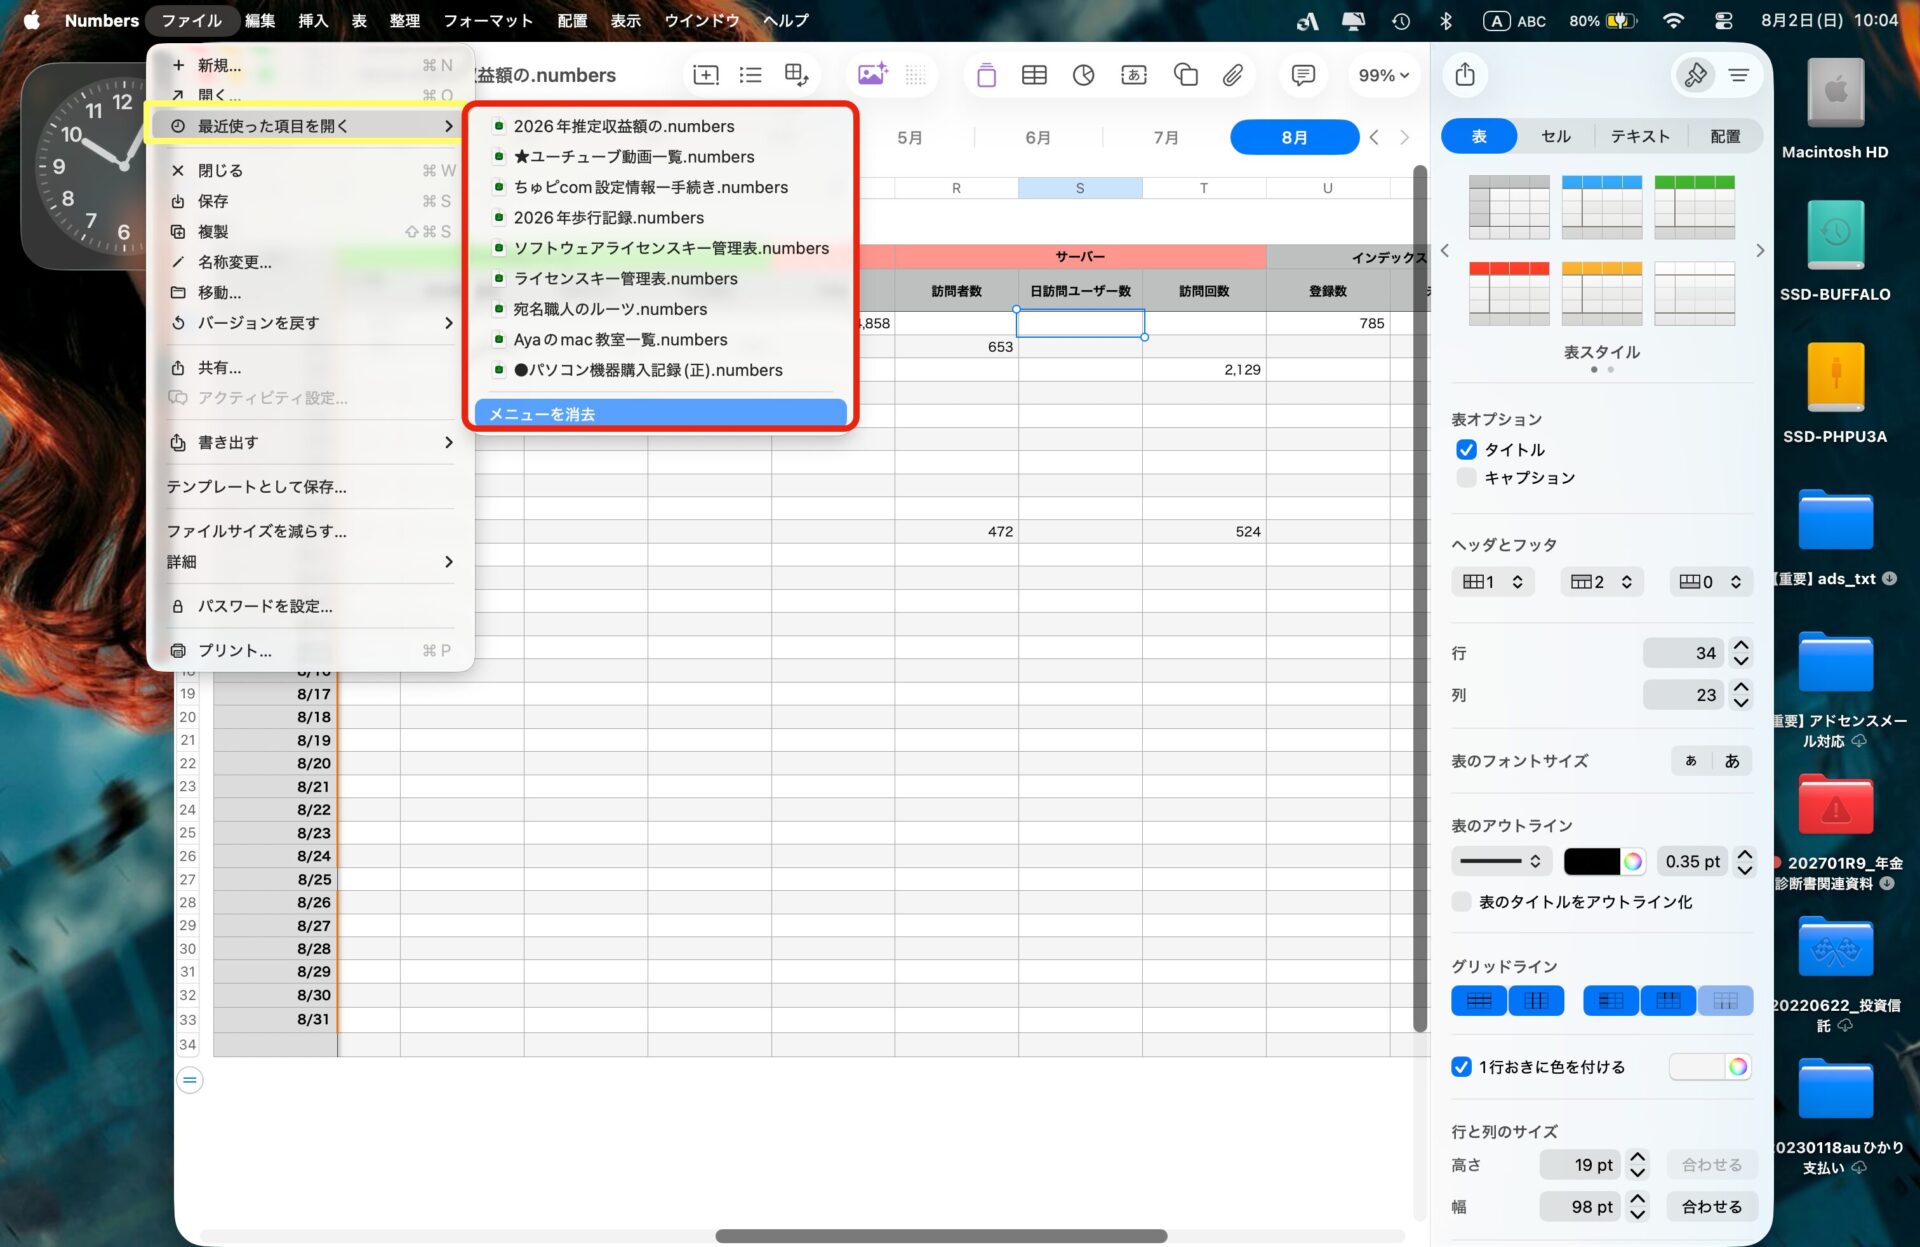The width and height of the screenshot is (1920, 1247).
Task: Open the footer rows dropdown showing 0
Action: point(1711,582)
